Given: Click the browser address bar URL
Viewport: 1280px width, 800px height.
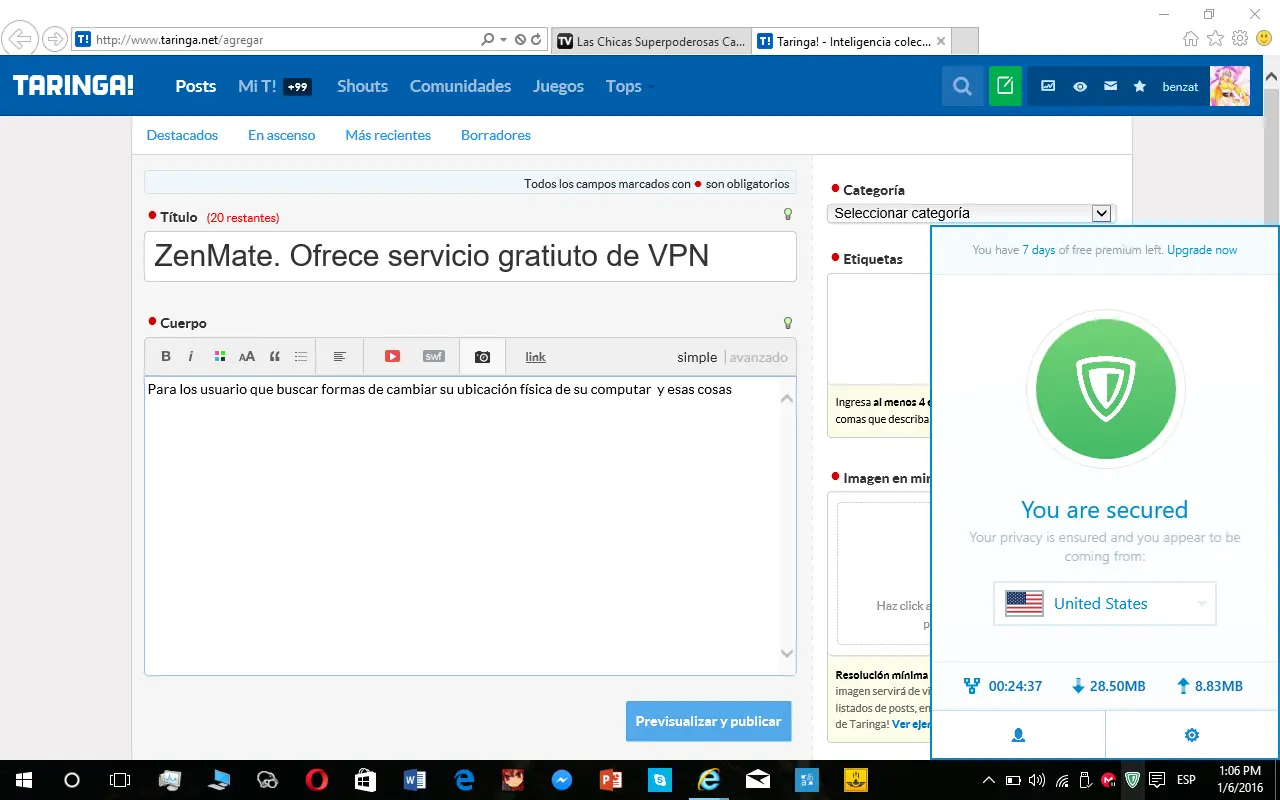Looking at the screenshot, I should coord(180,40).
